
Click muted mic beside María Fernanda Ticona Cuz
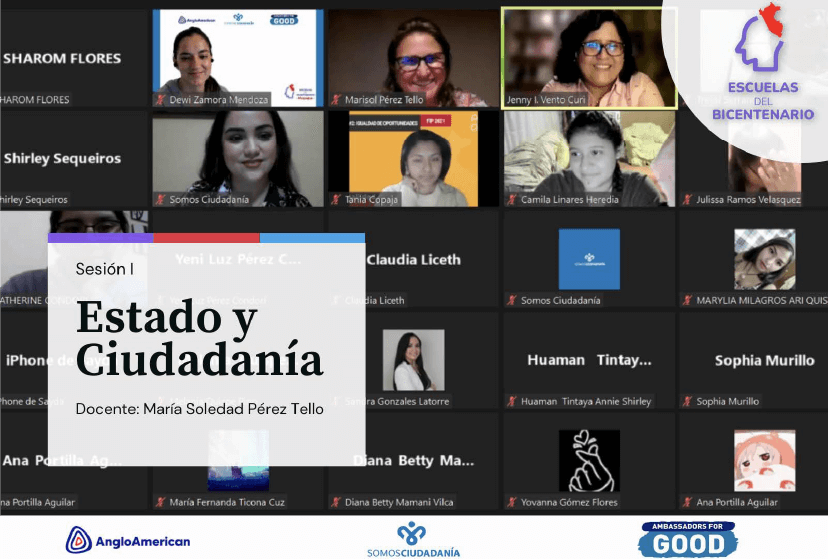[160, 502]
